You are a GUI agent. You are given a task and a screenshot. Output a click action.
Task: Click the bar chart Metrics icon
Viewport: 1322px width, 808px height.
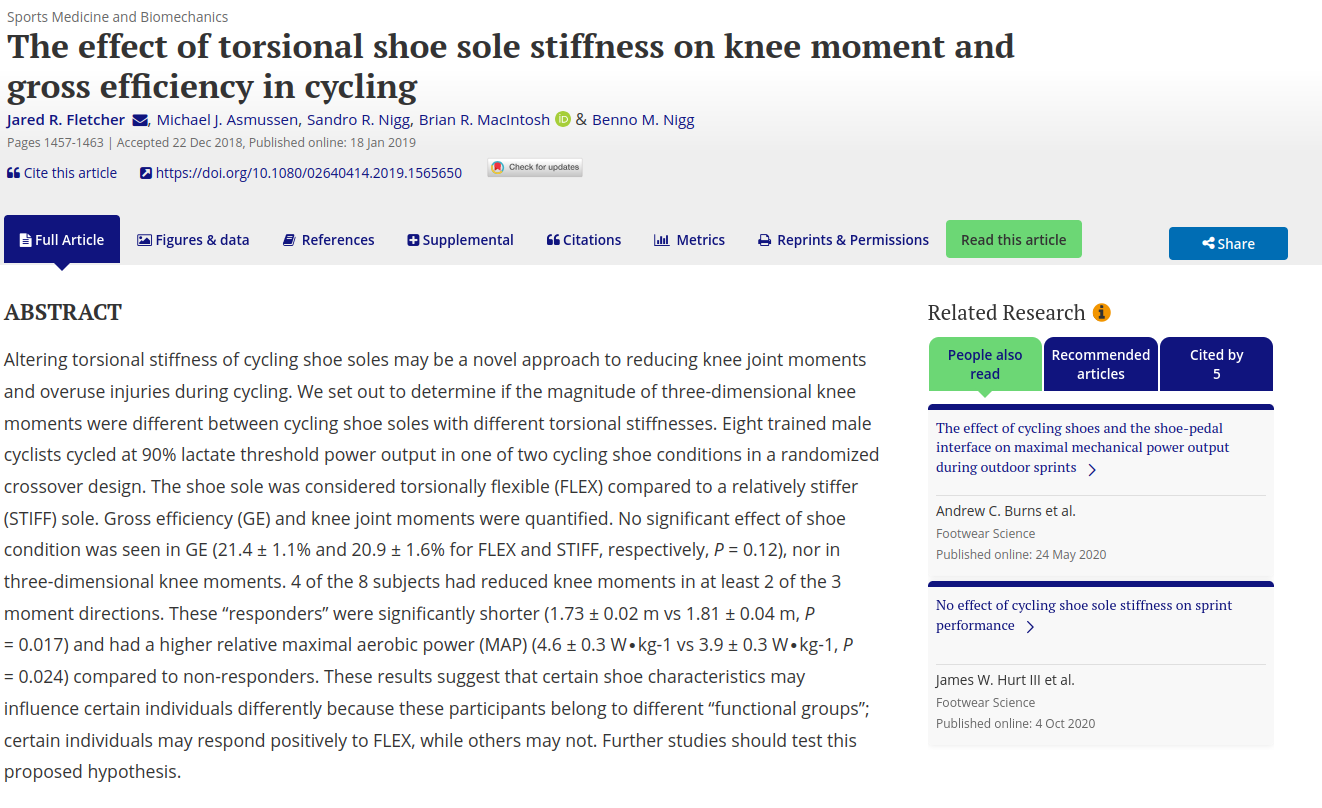pos(661,240)
